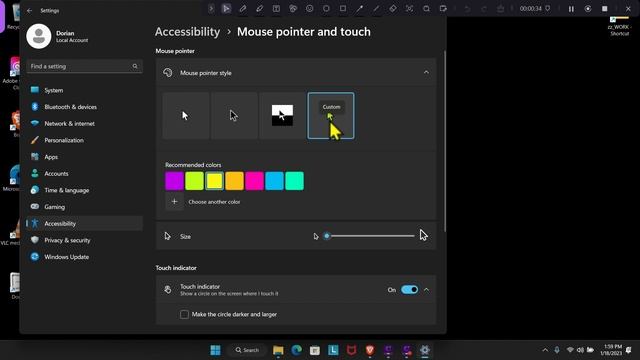
Task: Open Time & language settings
Action: point(84,190)
